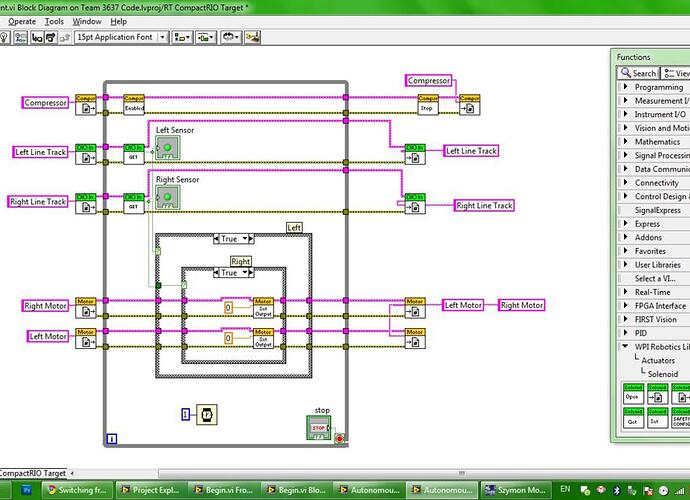
Task: Open Szymon Mo... taskbar window
Action: (x=516, y=490)
